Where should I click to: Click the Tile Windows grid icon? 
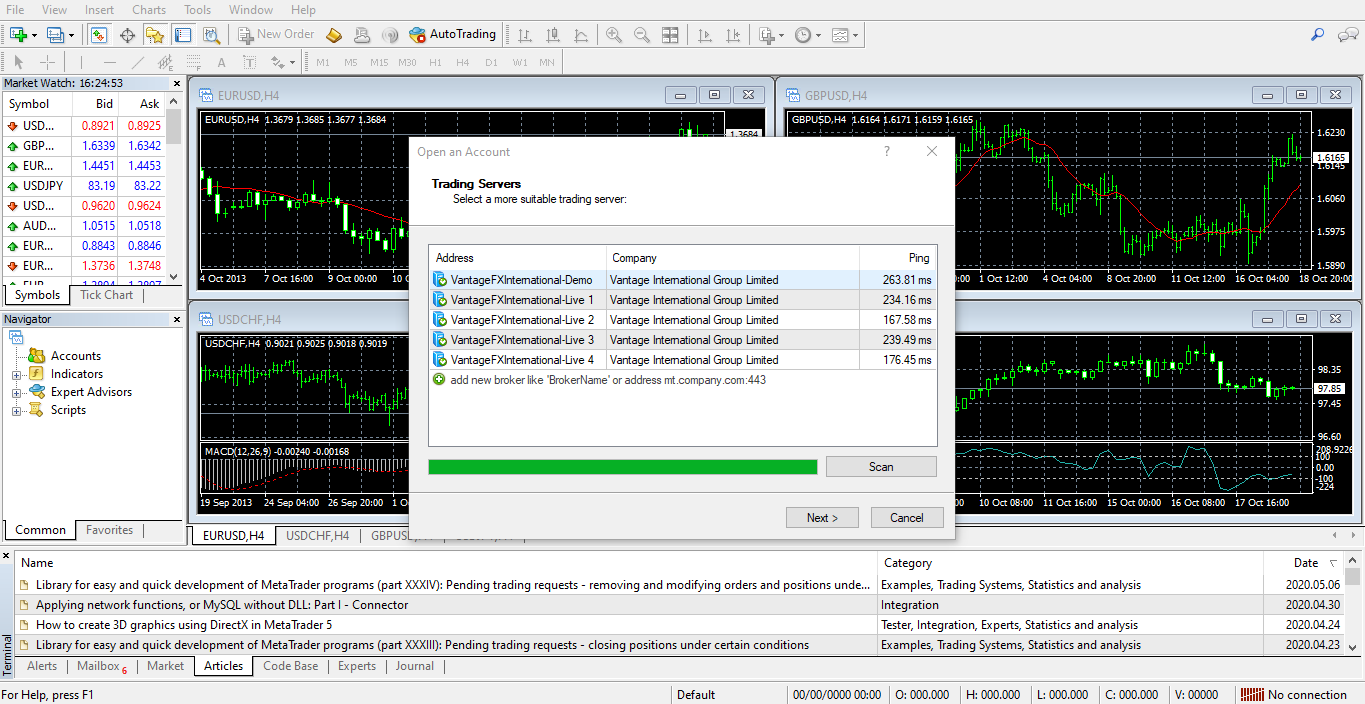670,35
